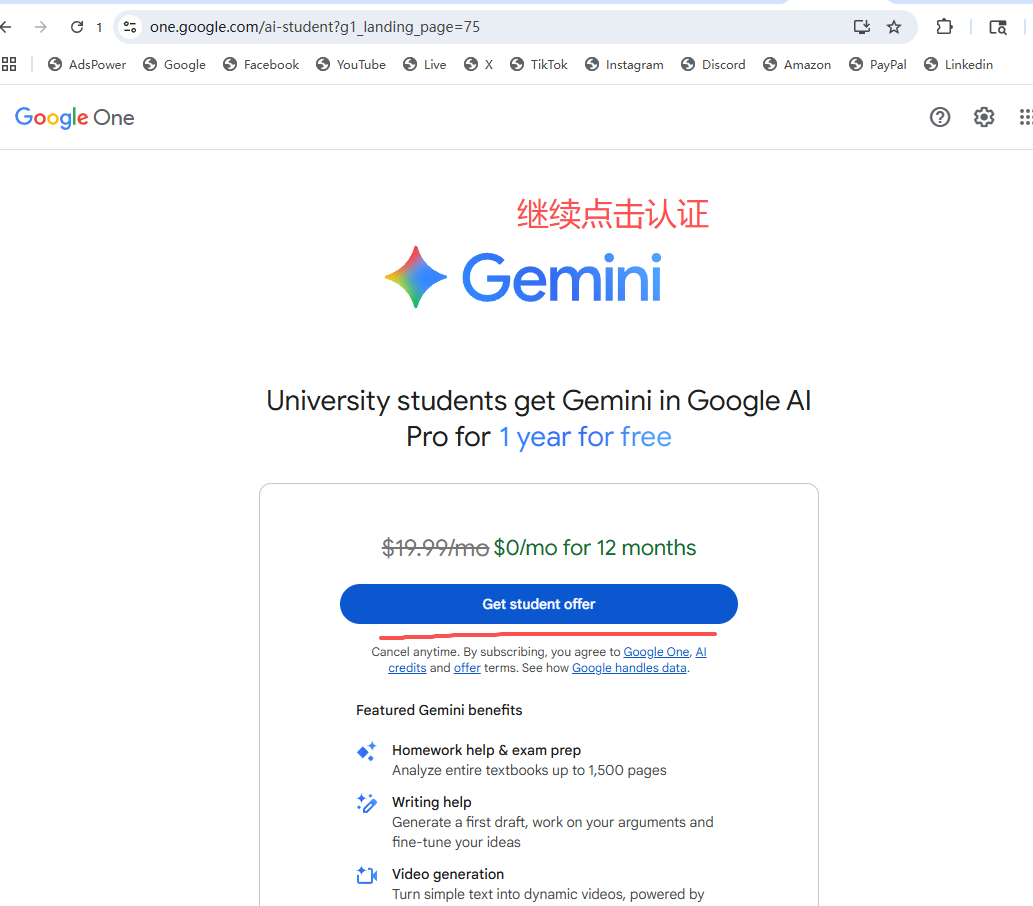Open the Google One settings gear
The image size is (1033, 906).
pos(984,118)
